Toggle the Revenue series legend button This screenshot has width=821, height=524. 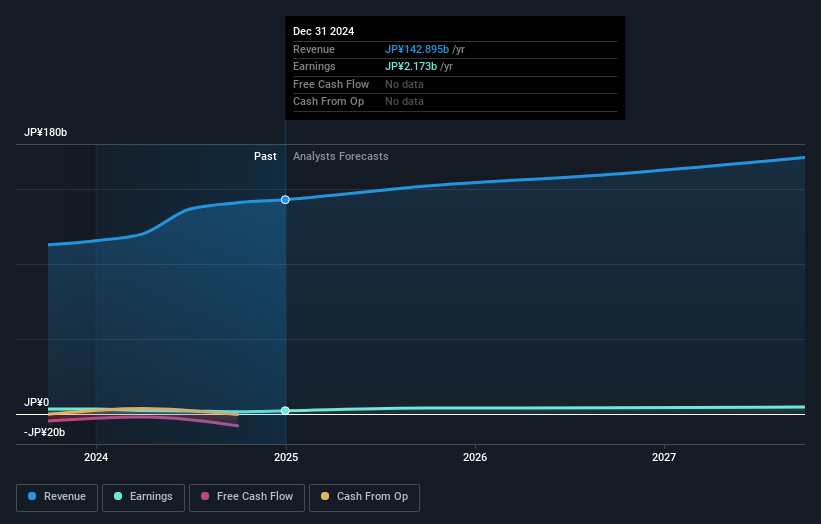(57, 497)
